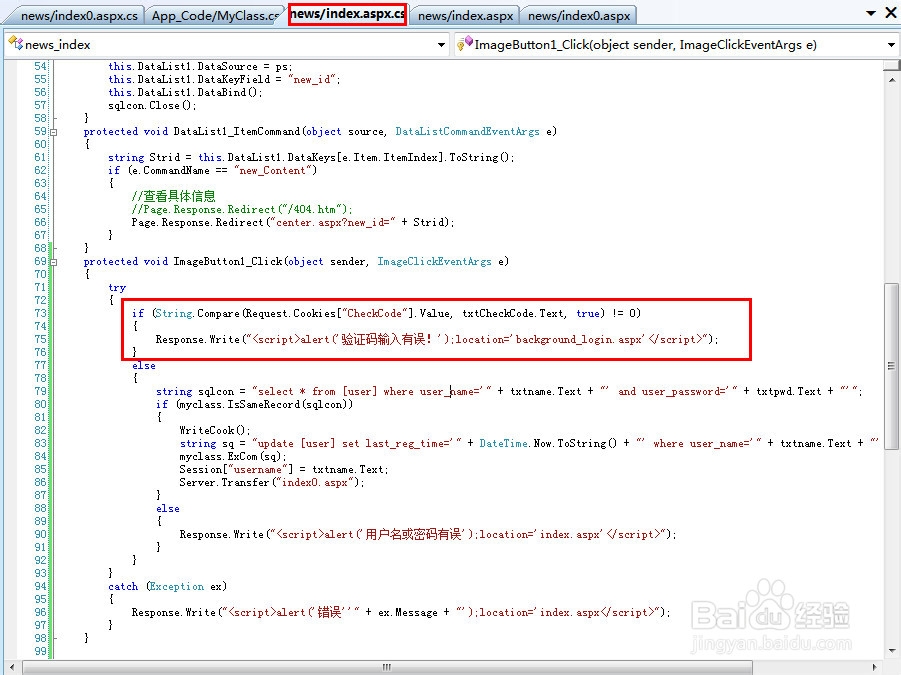The height and width of the screenshot is (675, 901).
Task: Click the ImageButton1_Click method icon
Action: point(464,43)
